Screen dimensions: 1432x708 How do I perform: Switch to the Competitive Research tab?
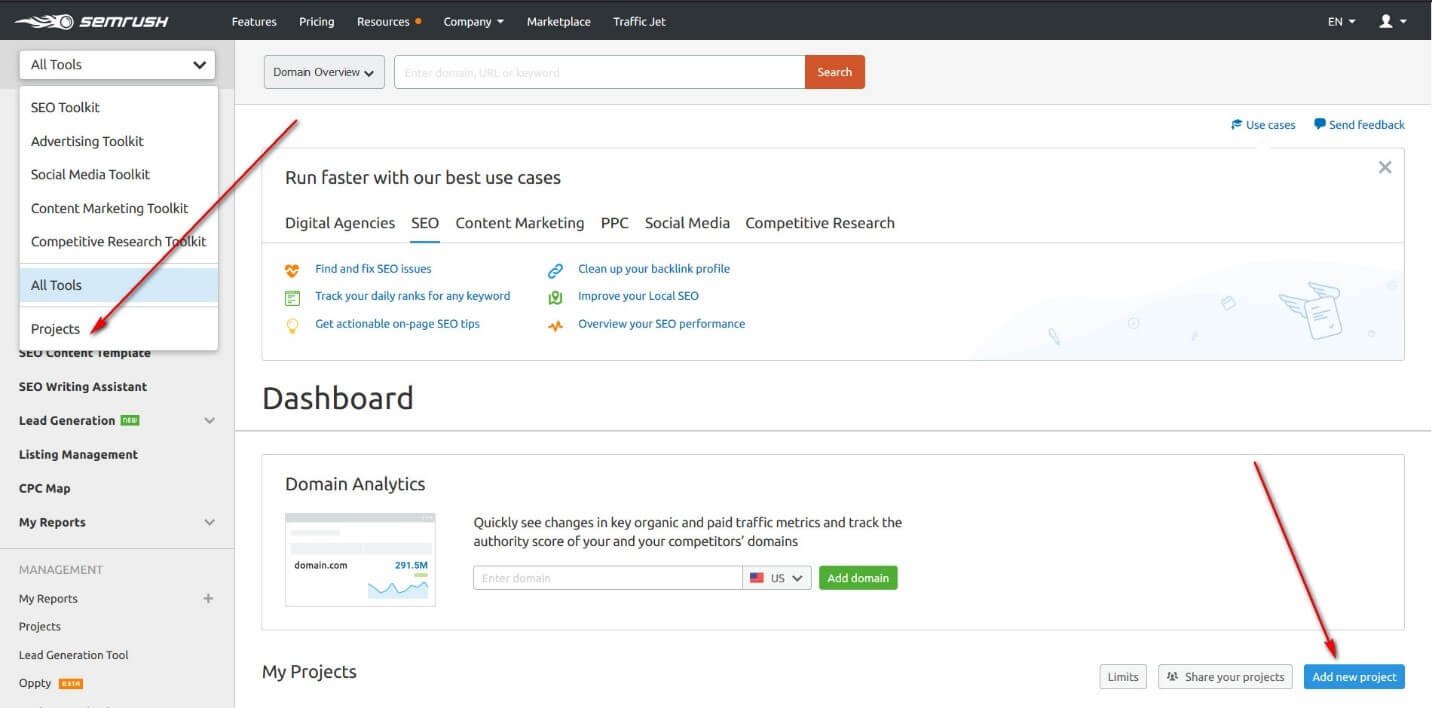820,223
